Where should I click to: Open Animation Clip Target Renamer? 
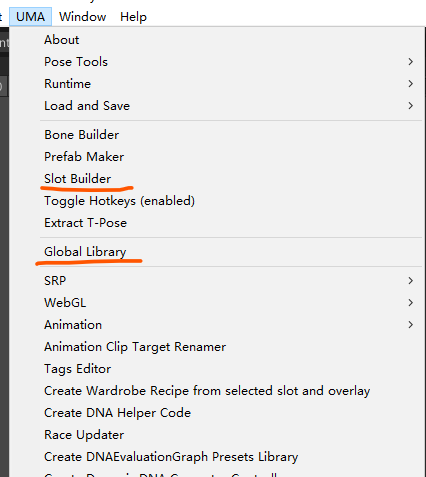click(135, 347)
